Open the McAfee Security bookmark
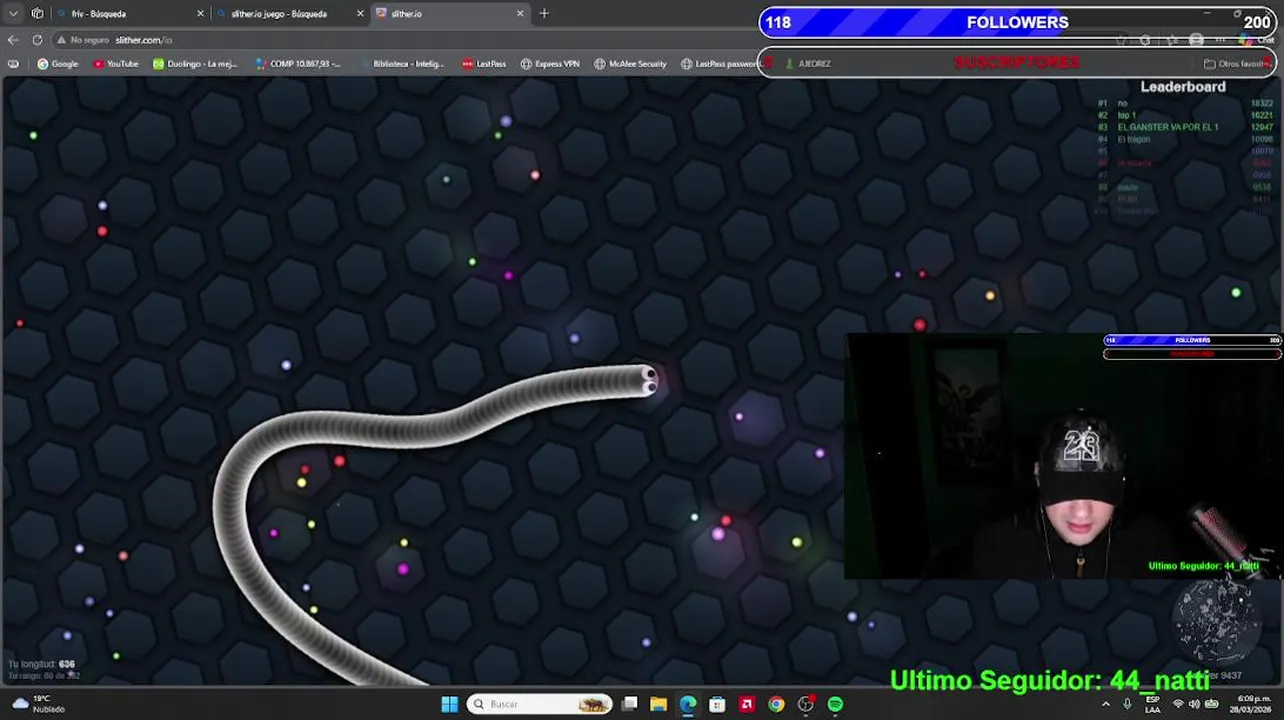This screenshot has height=720, width=1284. [x=630, y=64]
